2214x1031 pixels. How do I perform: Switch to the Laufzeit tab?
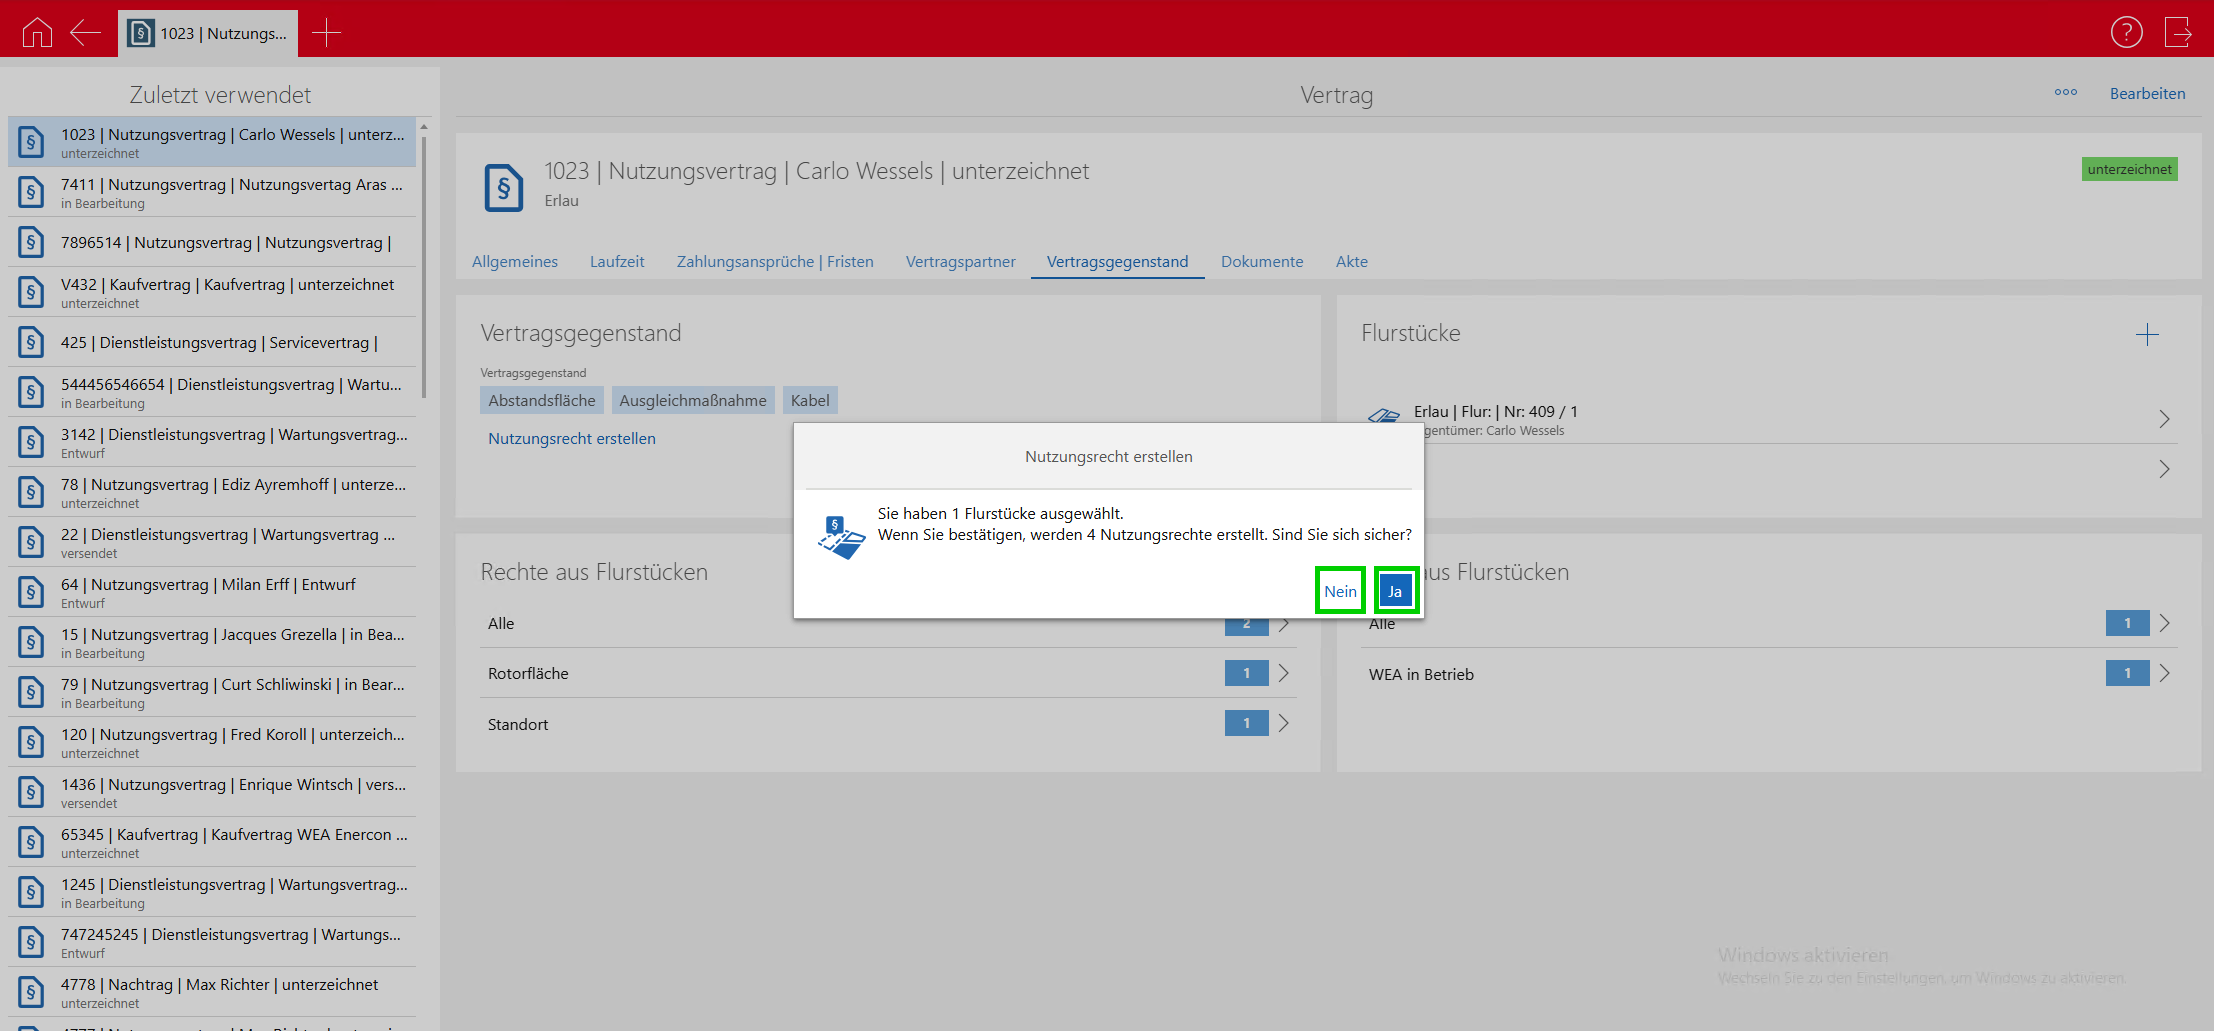click(x=617, y=261)
